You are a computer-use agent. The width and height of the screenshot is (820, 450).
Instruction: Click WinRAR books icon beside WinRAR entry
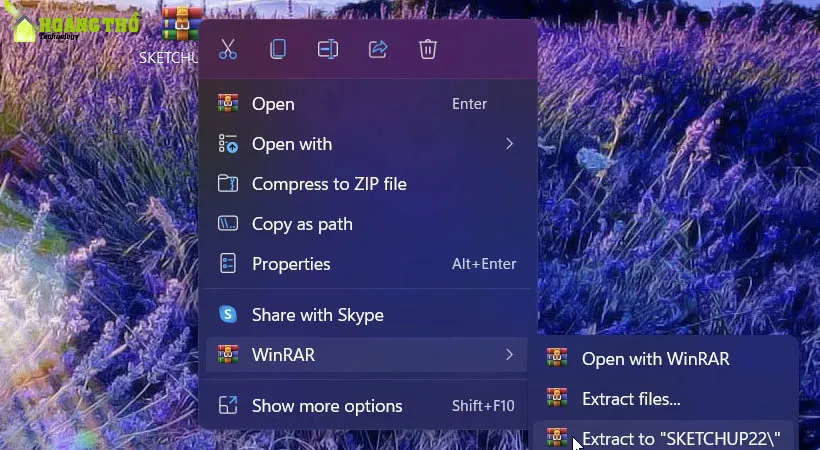pyautogui.click(x=228, y=354)
